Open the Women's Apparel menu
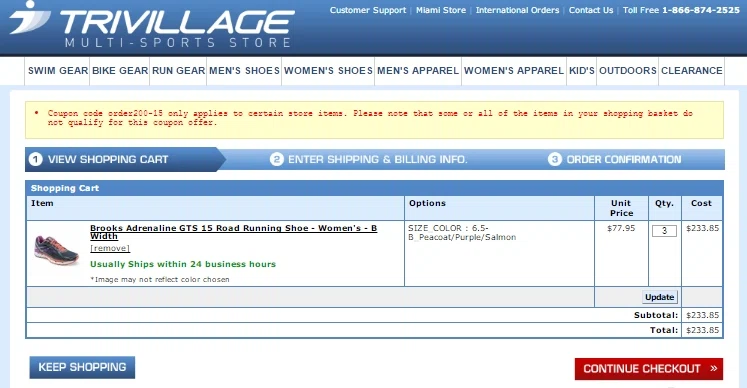This screenshot has width=747, height=388. (x=514, y=71)
